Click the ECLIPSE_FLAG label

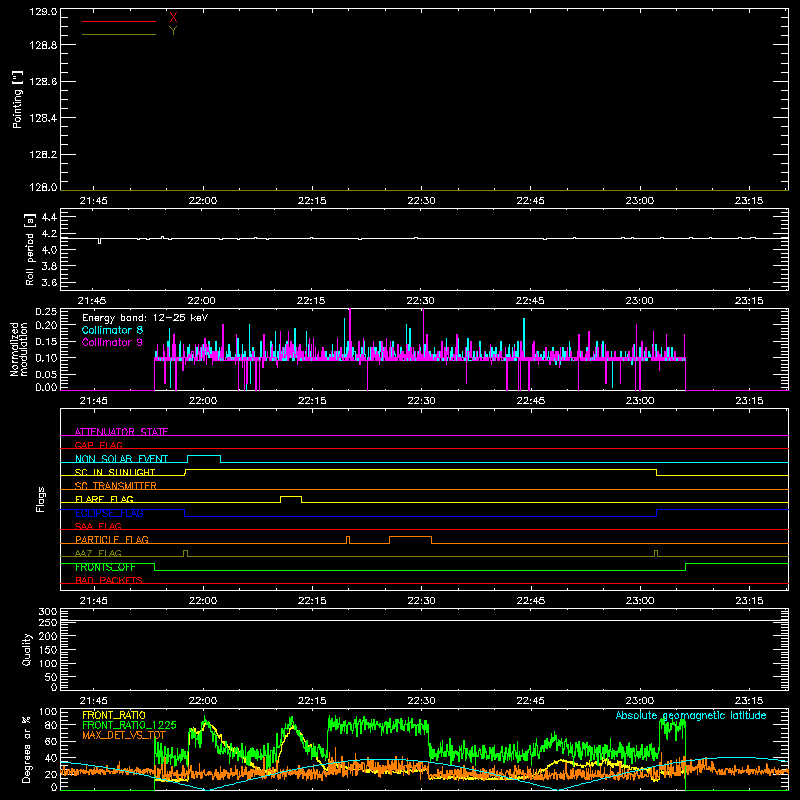tap(109, 513)
